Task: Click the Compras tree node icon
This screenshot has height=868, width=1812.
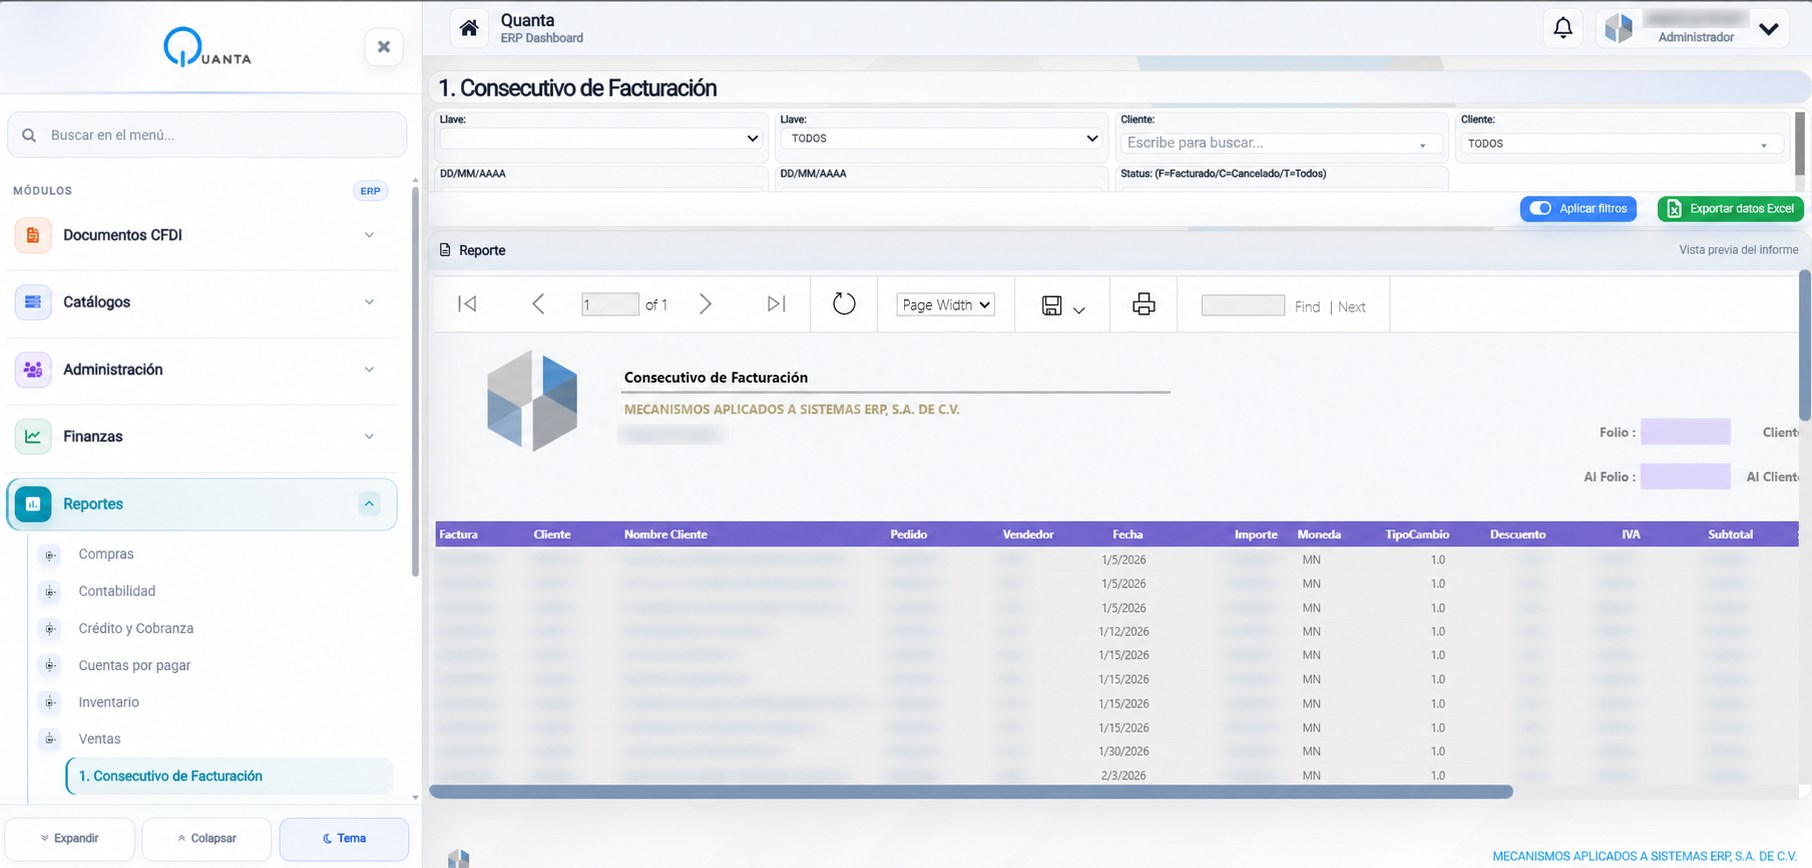Action: point(50,555)
